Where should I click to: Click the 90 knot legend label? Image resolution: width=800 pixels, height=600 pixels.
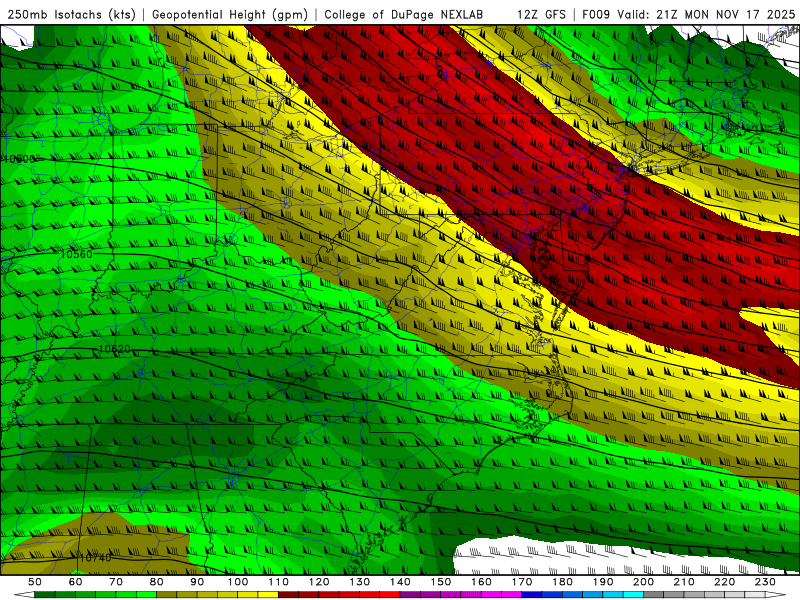pos(197,582)
